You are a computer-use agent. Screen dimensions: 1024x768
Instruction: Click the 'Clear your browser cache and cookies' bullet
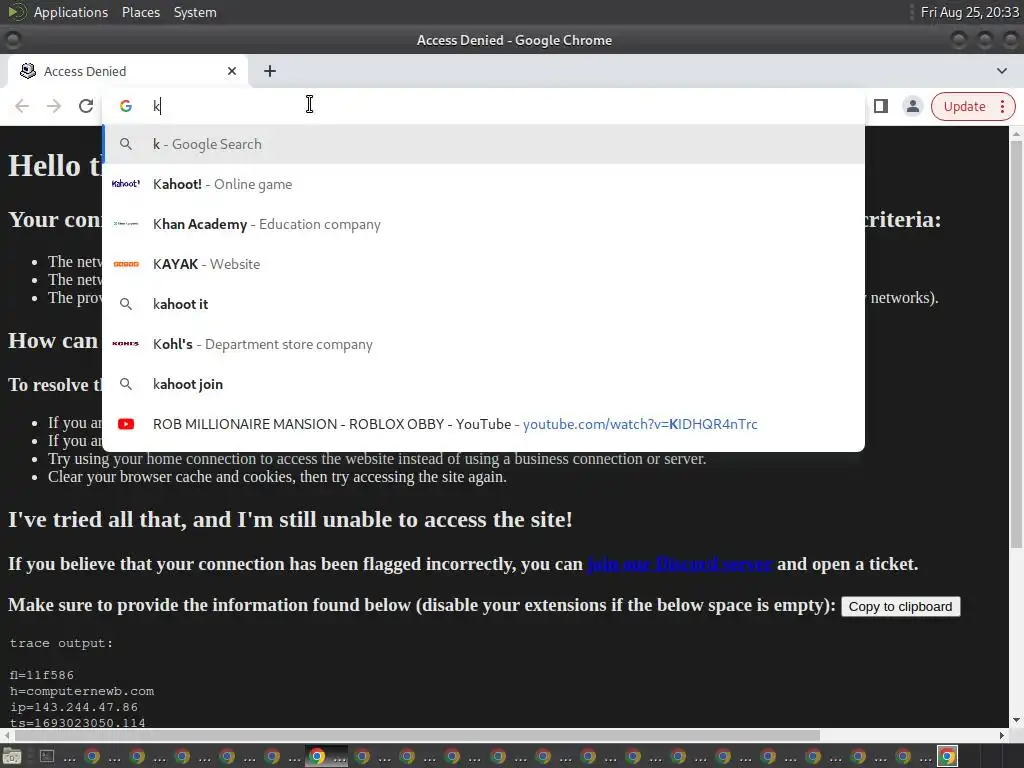click(x=277, y=477)
